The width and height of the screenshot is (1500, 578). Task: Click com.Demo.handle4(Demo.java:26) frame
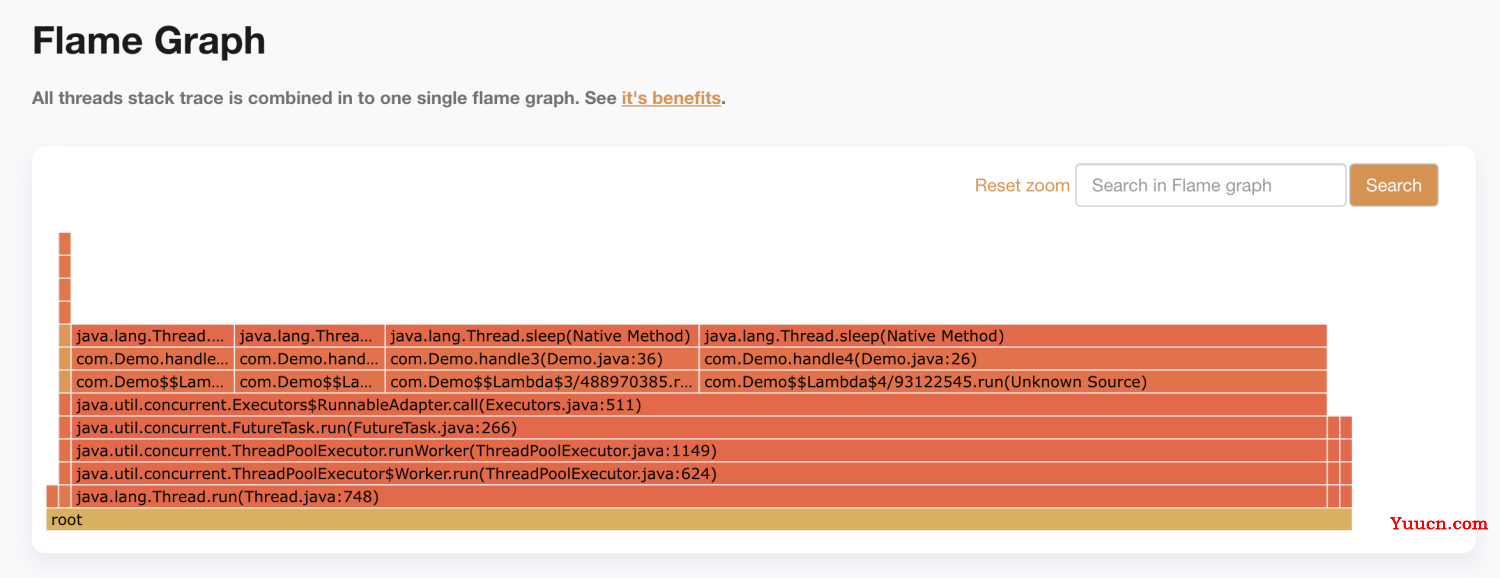(x=1013, y=358)
